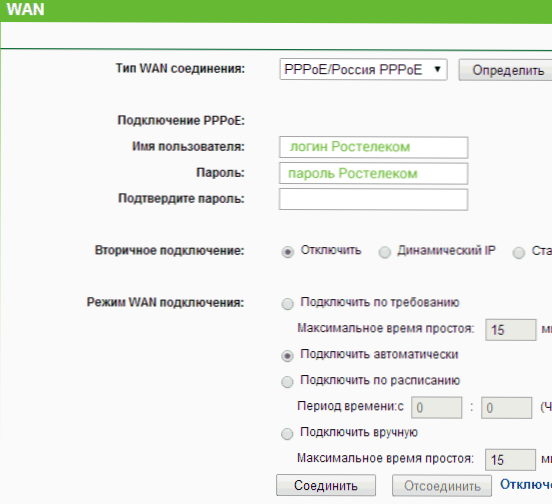Click the time period hours field

437,408
